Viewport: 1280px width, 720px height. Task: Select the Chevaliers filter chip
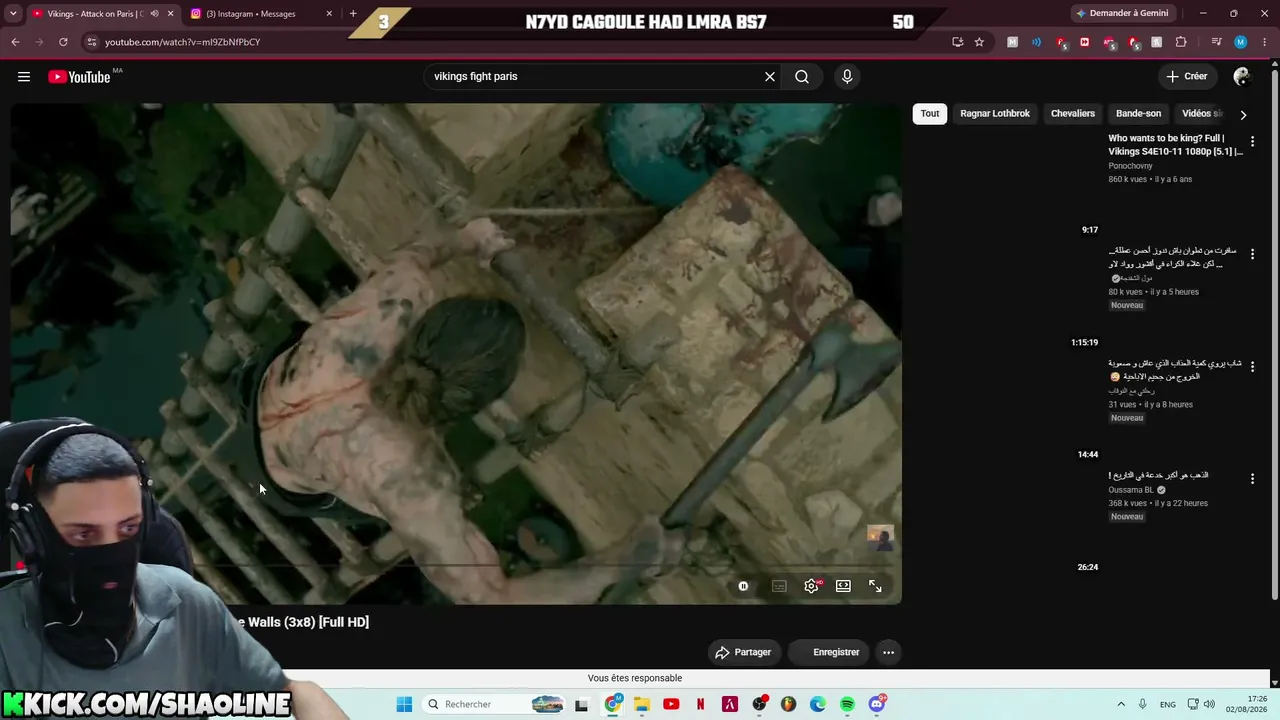click(x=1073, y=113)
